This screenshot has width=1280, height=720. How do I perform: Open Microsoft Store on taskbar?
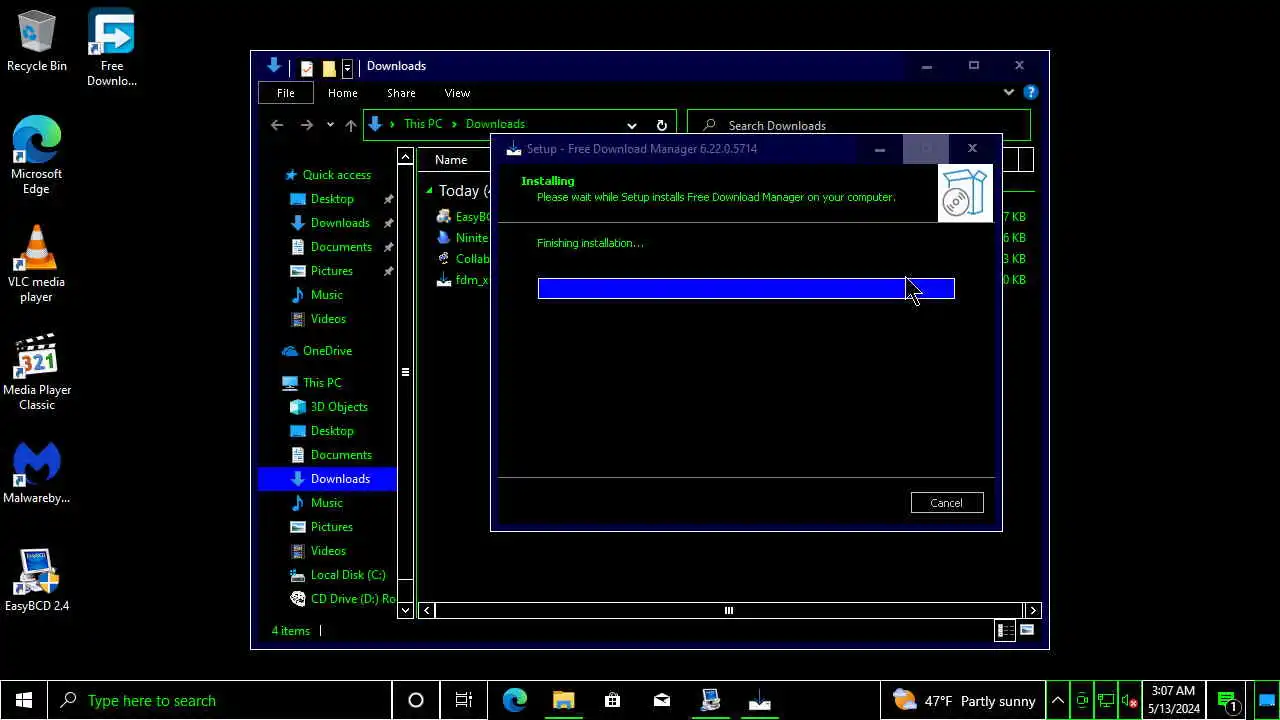pyautogui.click(x=612, y=700)
